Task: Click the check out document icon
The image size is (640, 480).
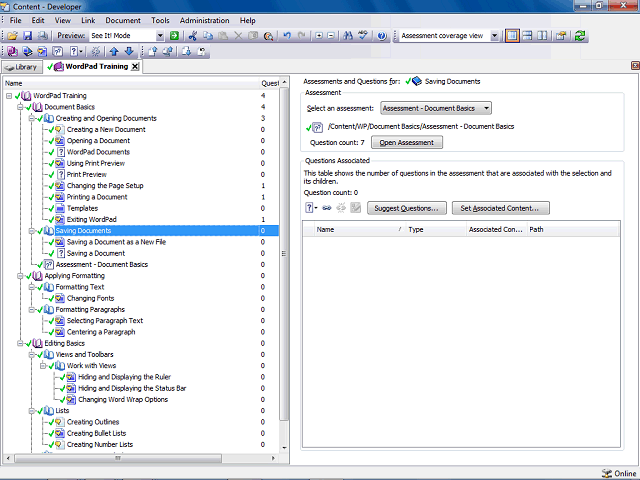Action: pos(187,51)
